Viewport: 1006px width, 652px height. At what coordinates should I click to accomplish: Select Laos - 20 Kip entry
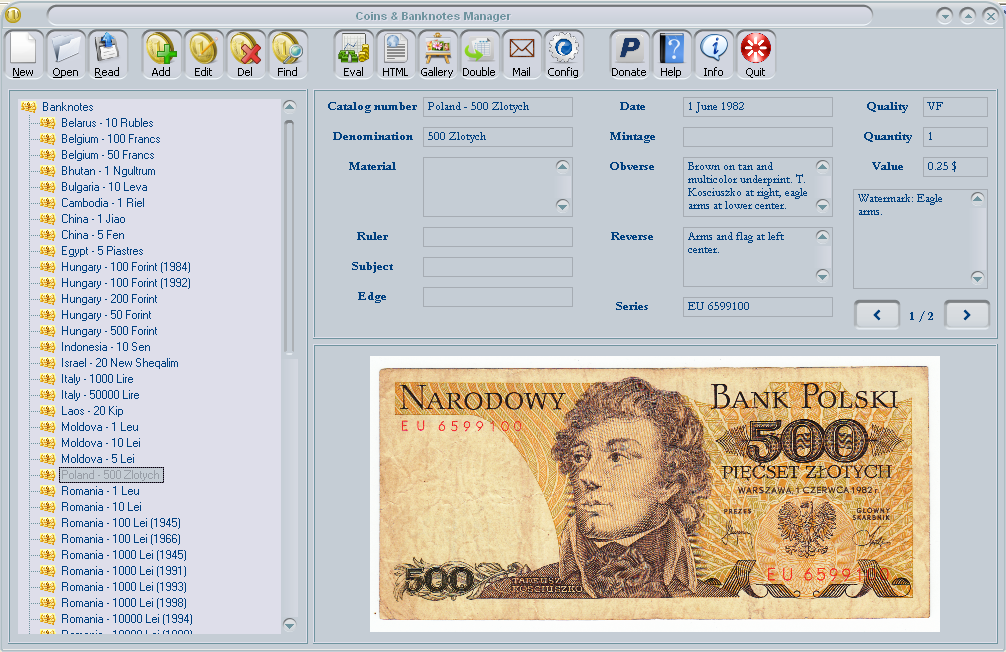click(92, 411)
